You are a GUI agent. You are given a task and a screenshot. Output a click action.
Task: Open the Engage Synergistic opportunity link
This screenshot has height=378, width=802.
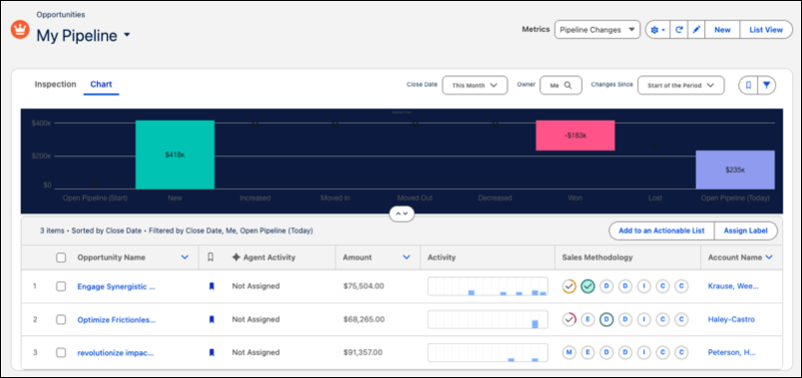116,286
